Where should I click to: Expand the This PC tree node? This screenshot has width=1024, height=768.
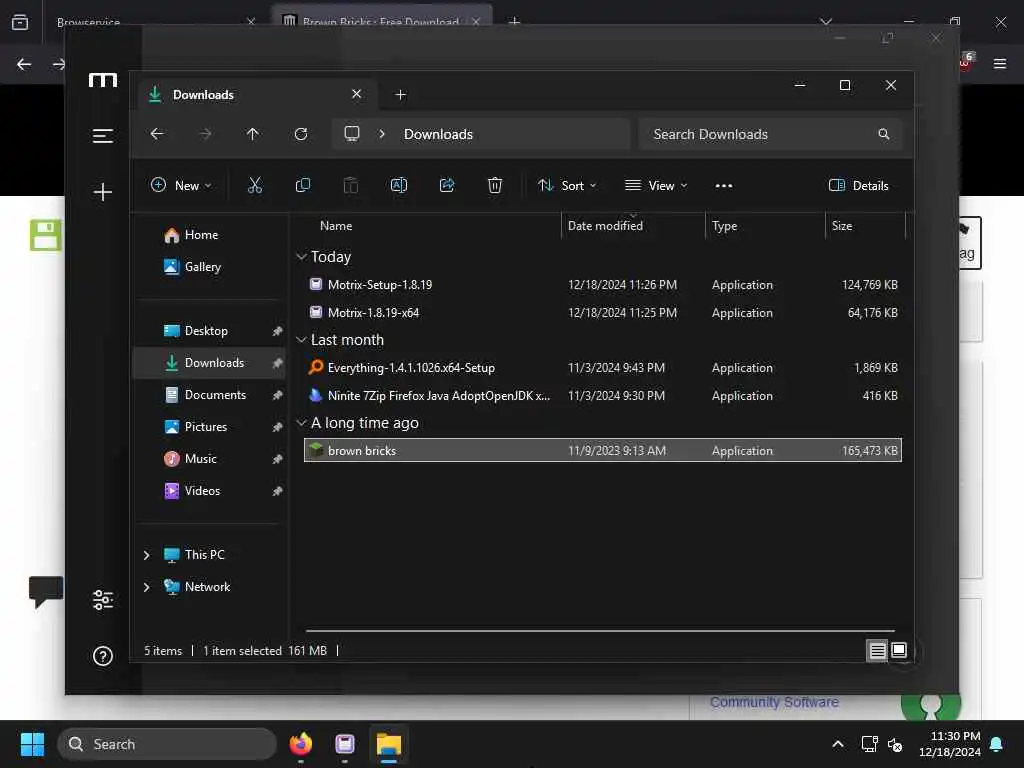click(146, 555)
